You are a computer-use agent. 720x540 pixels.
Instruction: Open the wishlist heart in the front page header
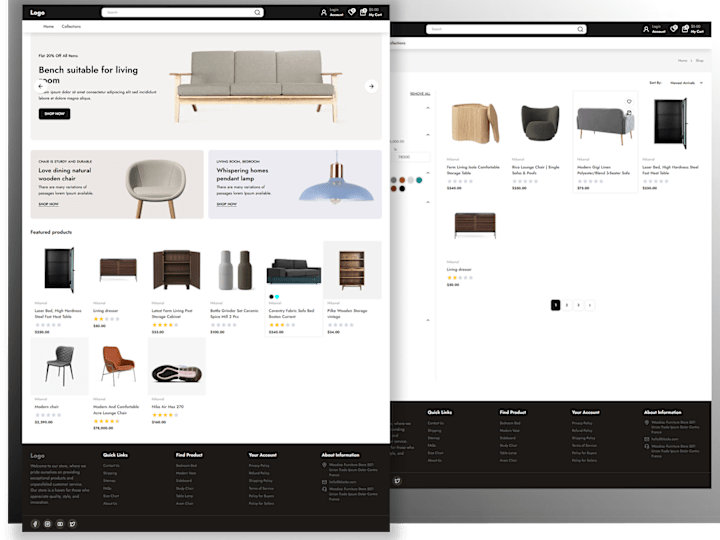(352, 12)
